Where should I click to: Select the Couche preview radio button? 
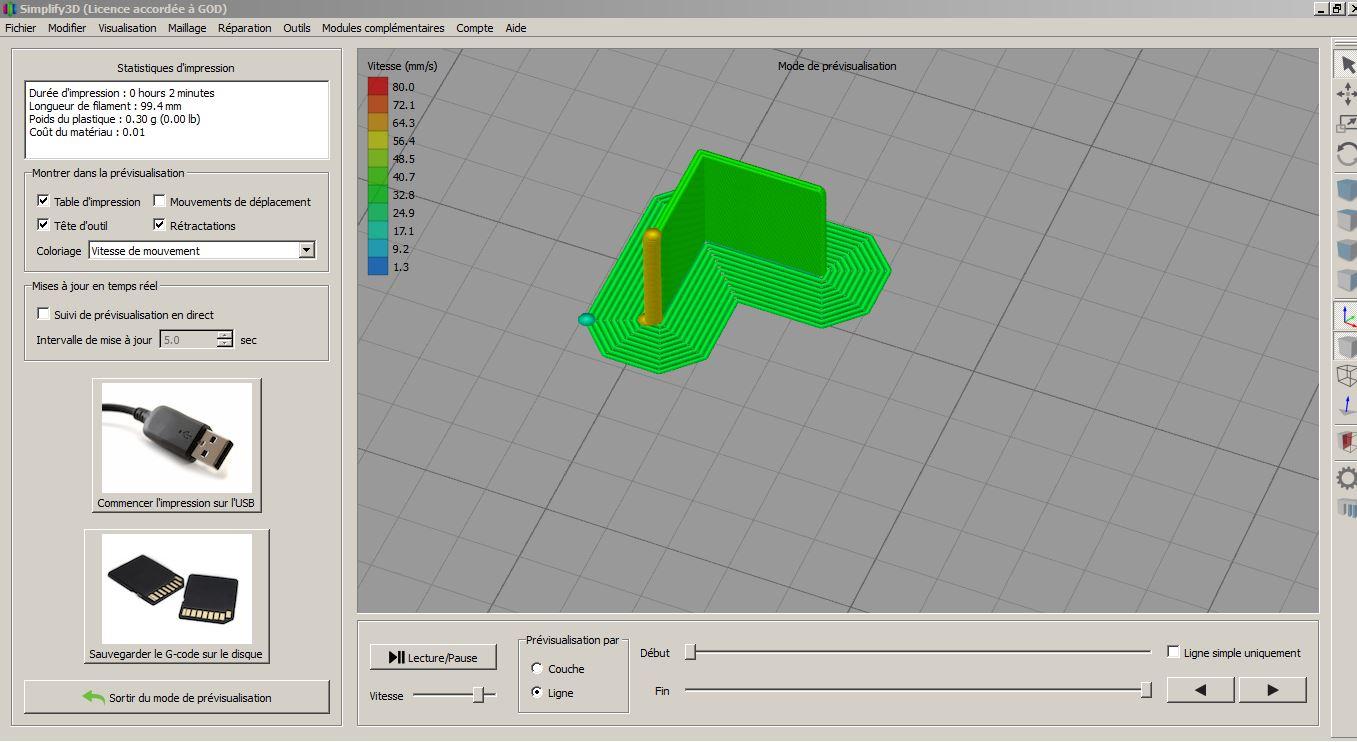537,669
